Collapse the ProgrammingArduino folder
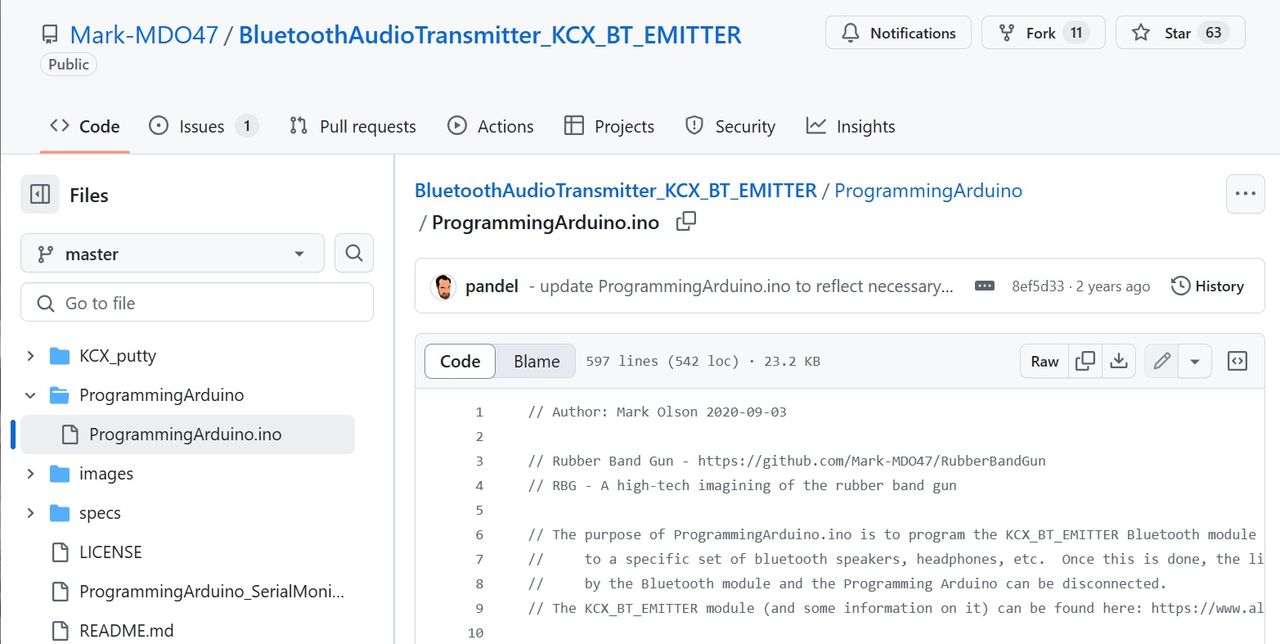1280x644 pixels. (x=30, y=395)
